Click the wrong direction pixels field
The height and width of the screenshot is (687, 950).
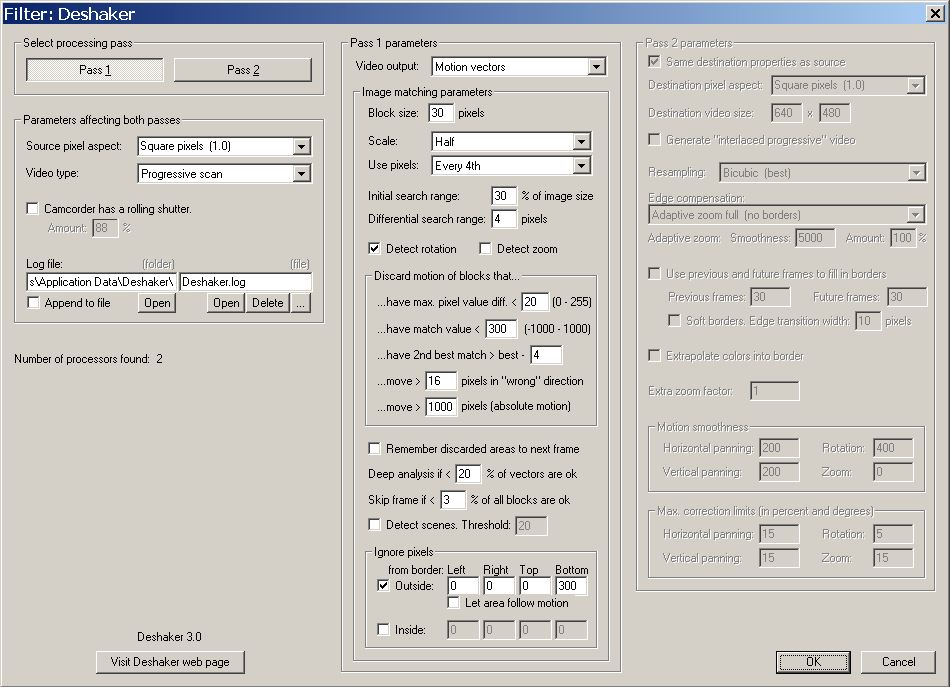coord(440,380)
